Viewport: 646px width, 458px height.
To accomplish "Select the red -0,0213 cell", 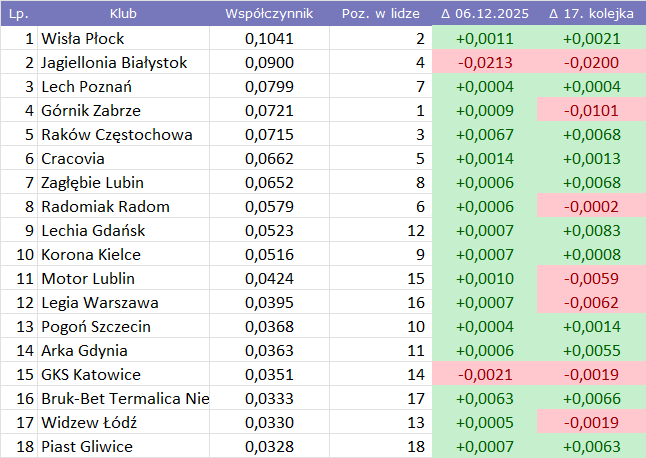I will [x=484, y=63].
